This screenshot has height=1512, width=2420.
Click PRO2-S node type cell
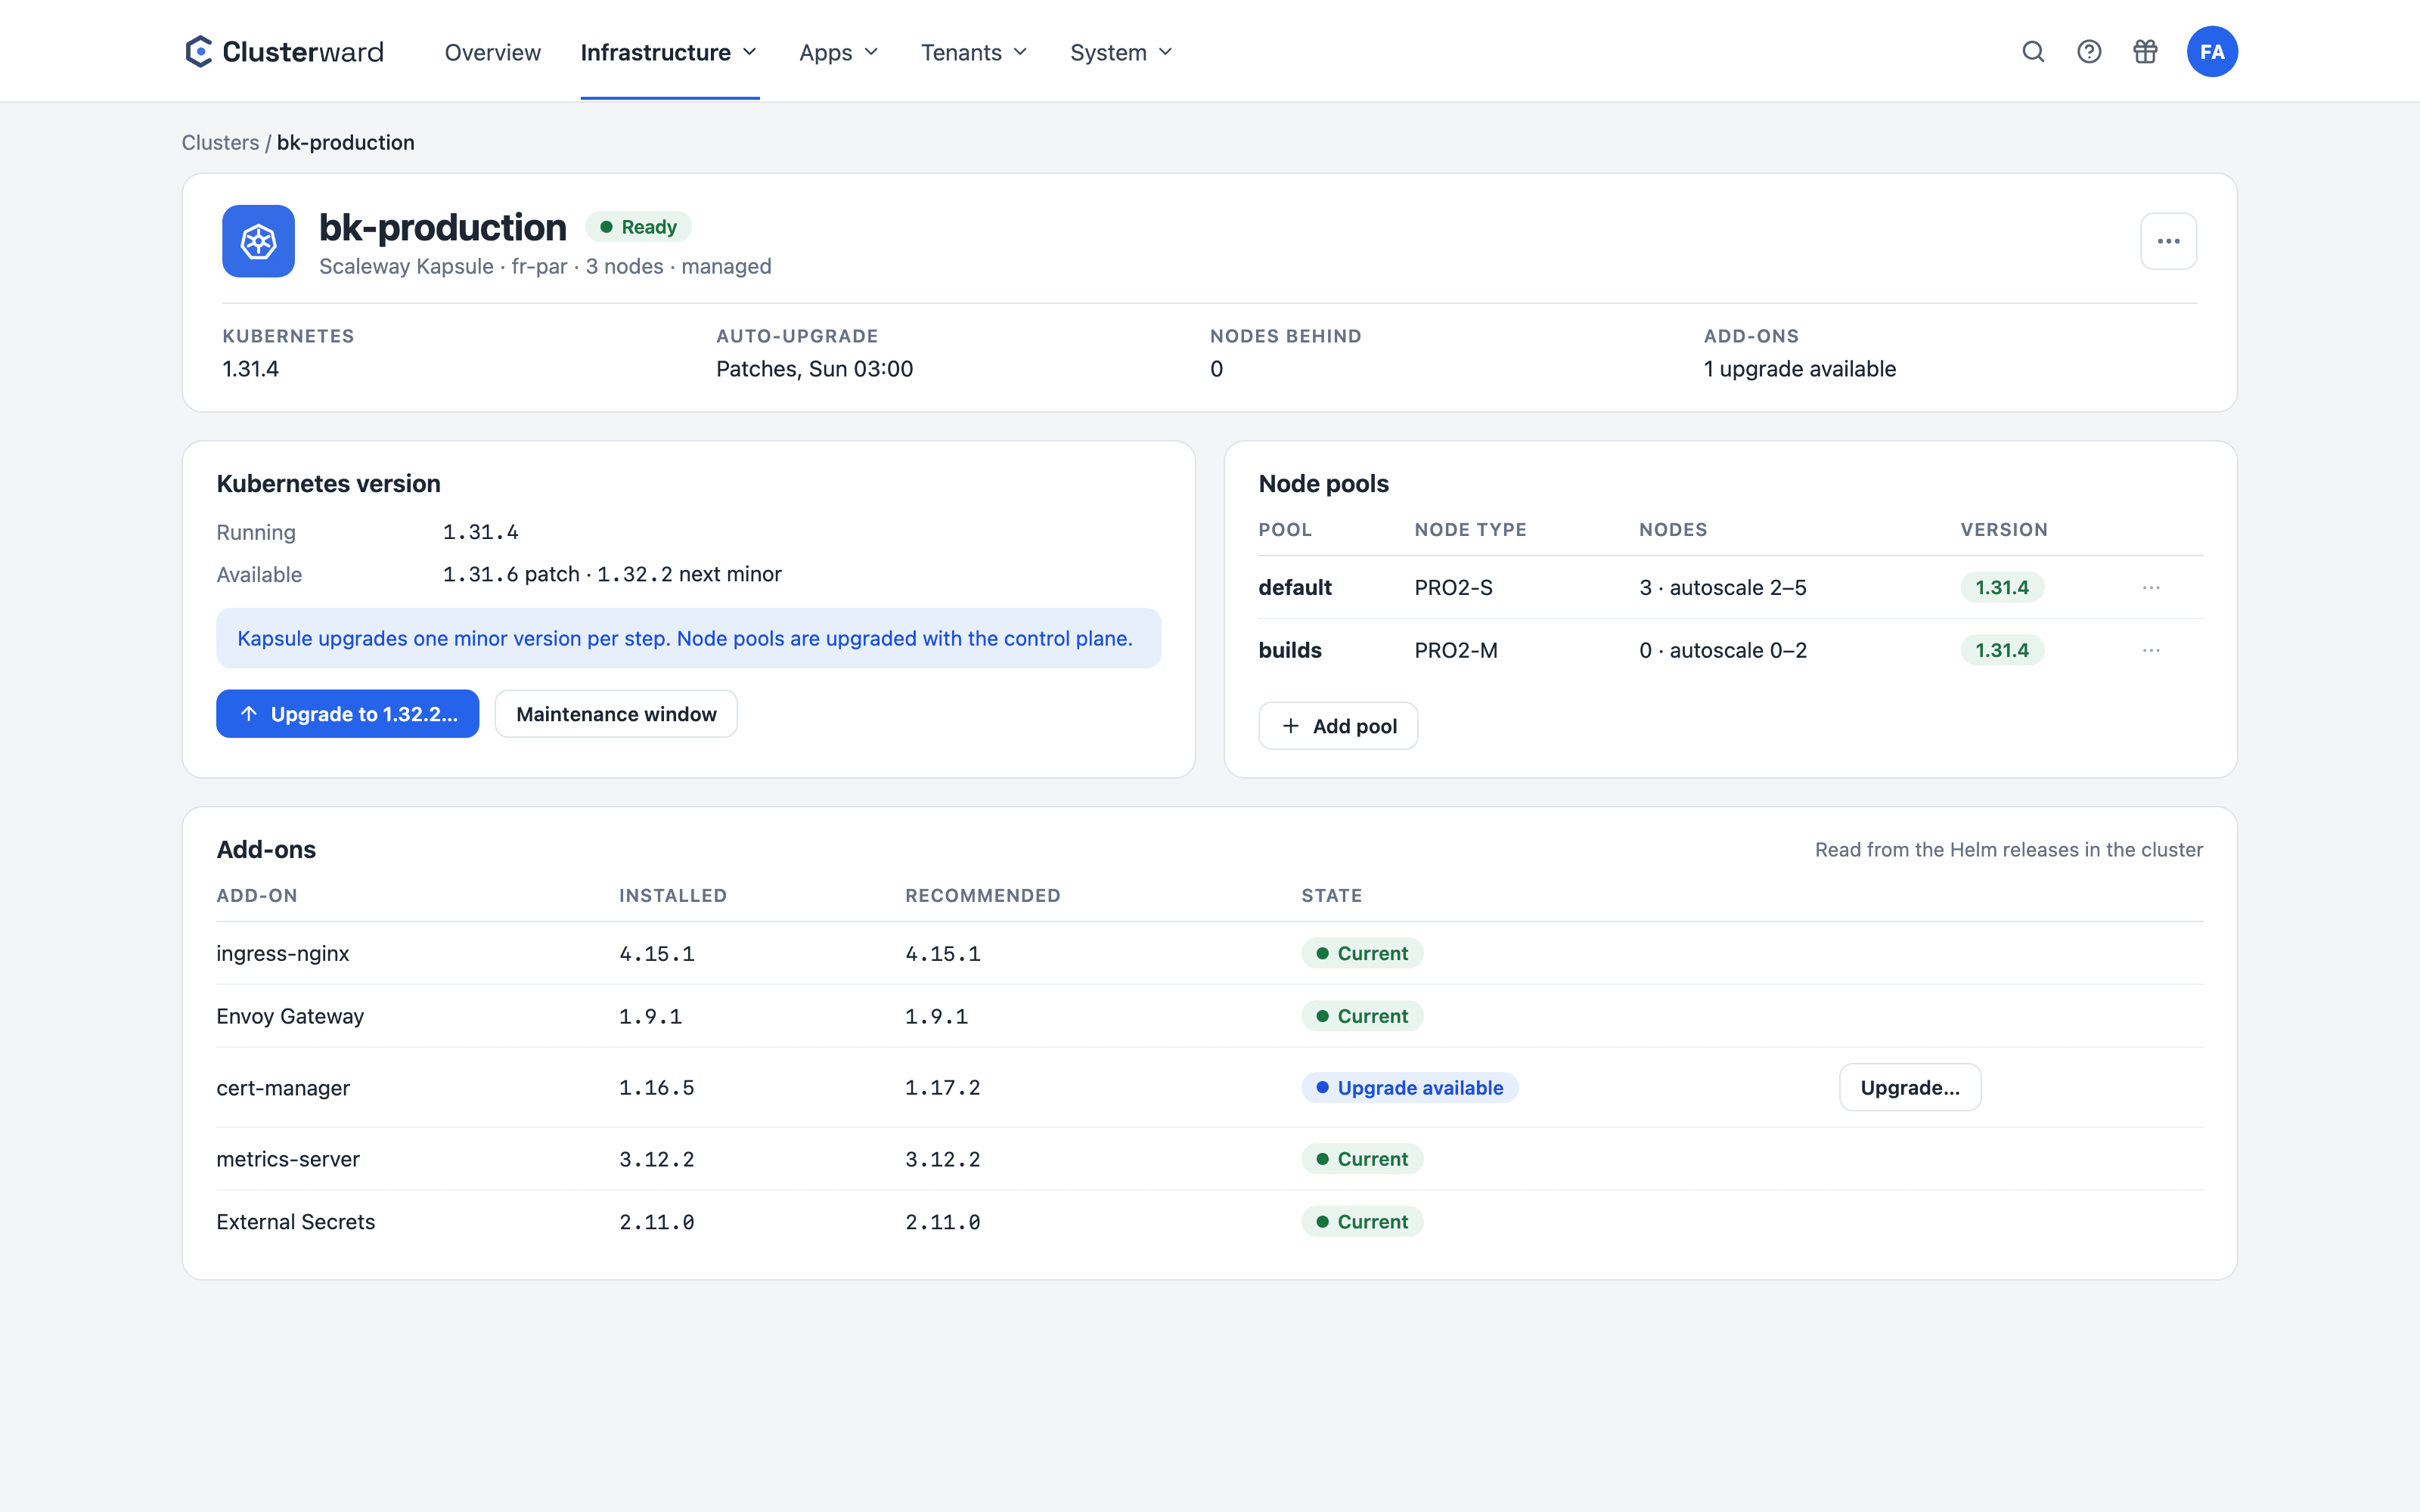[1453, 588]
